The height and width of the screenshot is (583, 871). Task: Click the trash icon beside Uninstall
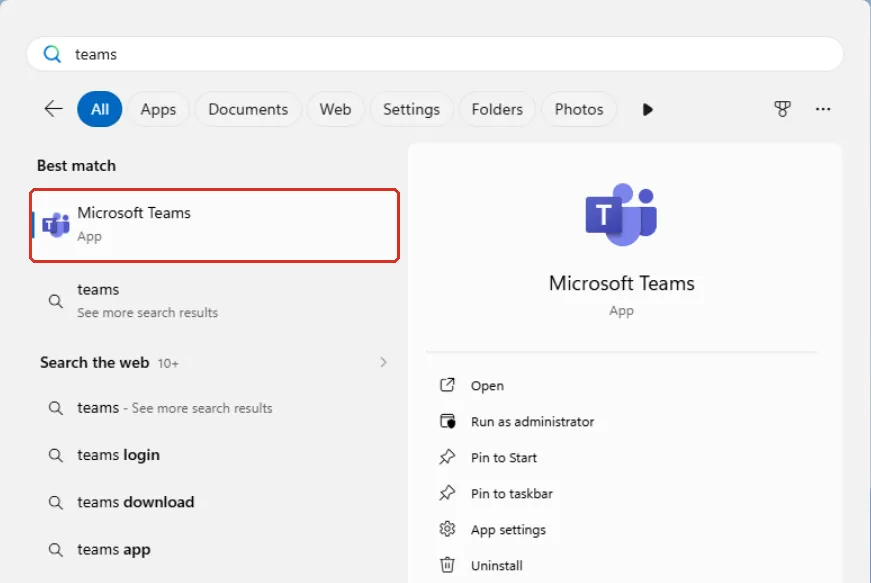447,565
